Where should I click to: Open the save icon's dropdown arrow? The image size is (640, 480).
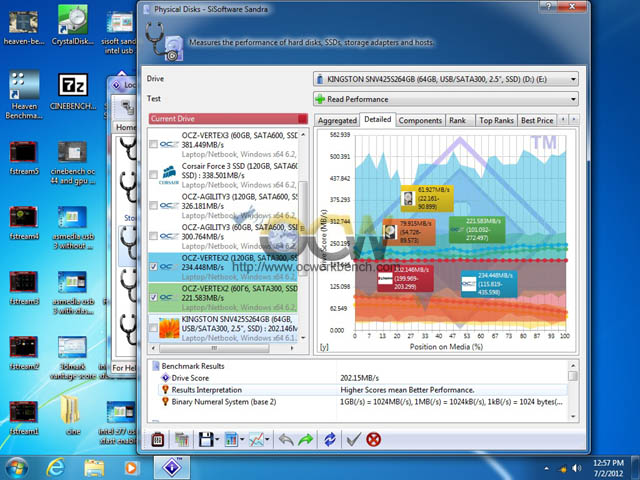[x=217, y=440]
